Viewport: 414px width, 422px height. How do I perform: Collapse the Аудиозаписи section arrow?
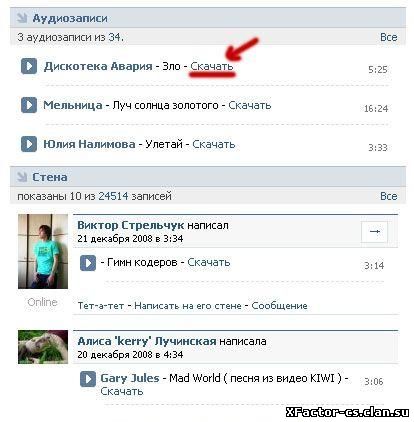[22, 18]
